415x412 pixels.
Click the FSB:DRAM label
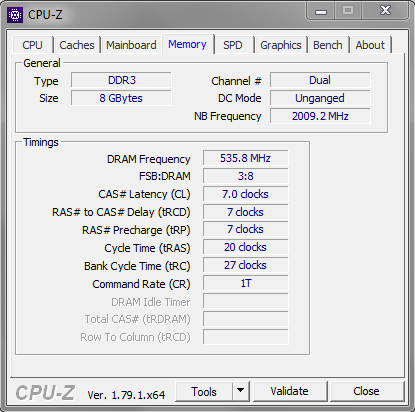tap(165, 176)
